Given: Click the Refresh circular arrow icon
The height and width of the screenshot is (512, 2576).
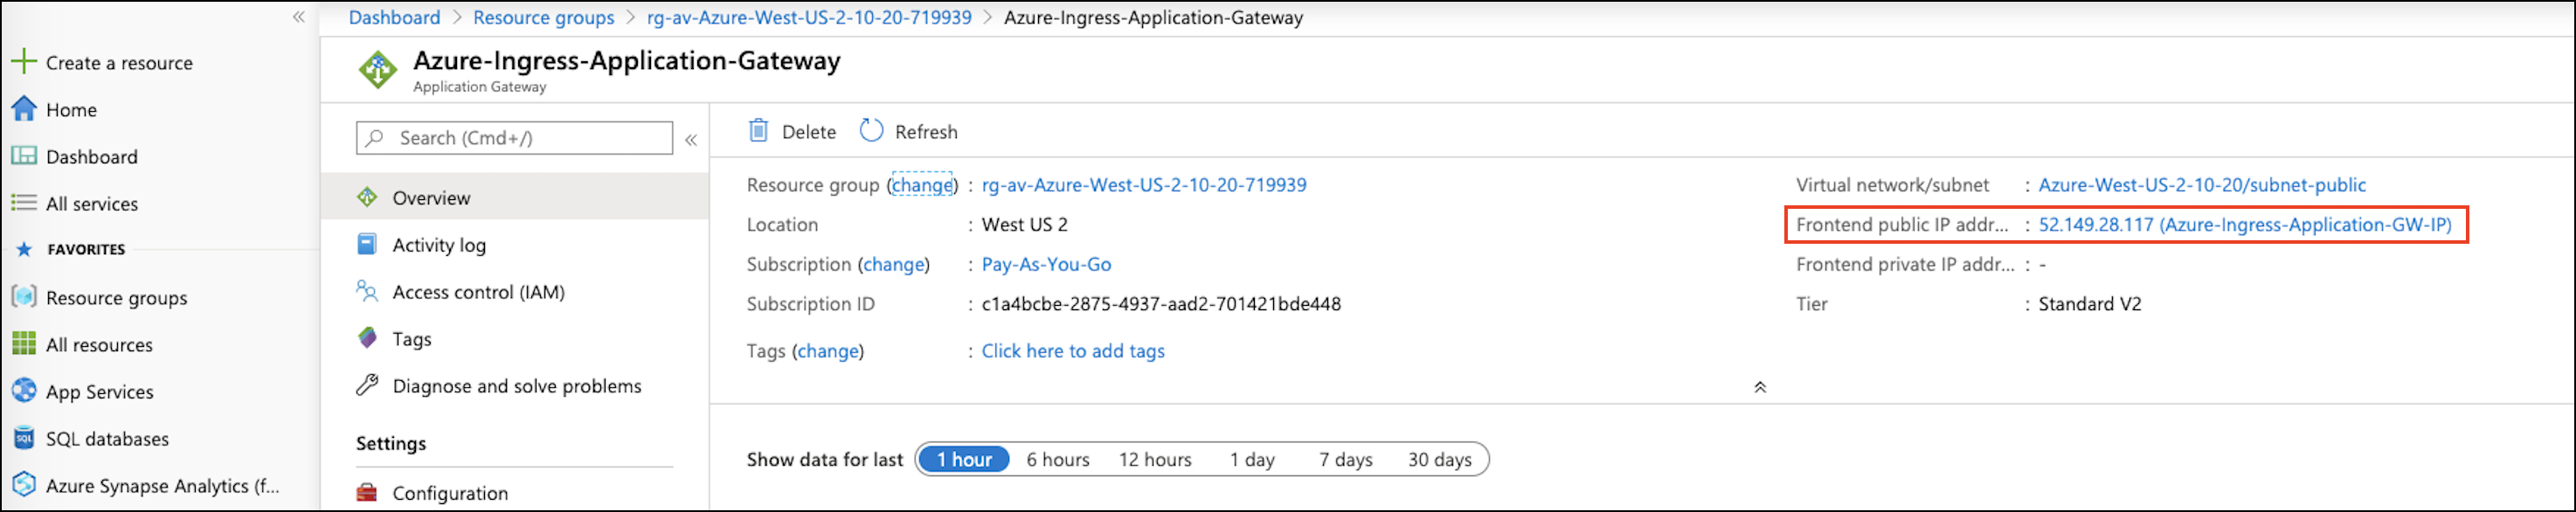Looking at the screenshot, I should click(x=871, y=131).
